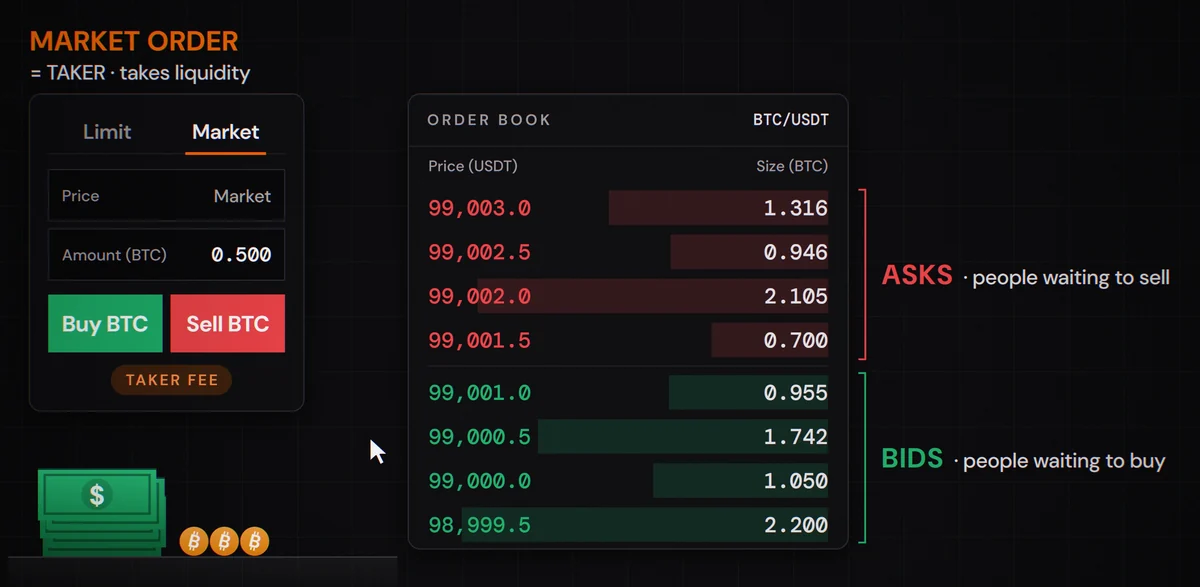Click the TAKER FEE badge
Image resolution: width=1200 pixels, height=587 pixels.
point(172,380)
